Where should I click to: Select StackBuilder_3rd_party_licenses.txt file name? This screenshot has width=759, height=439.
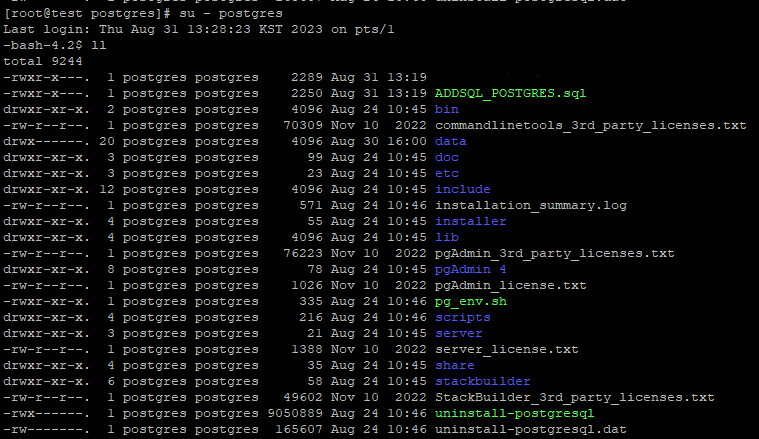(575, 397)
